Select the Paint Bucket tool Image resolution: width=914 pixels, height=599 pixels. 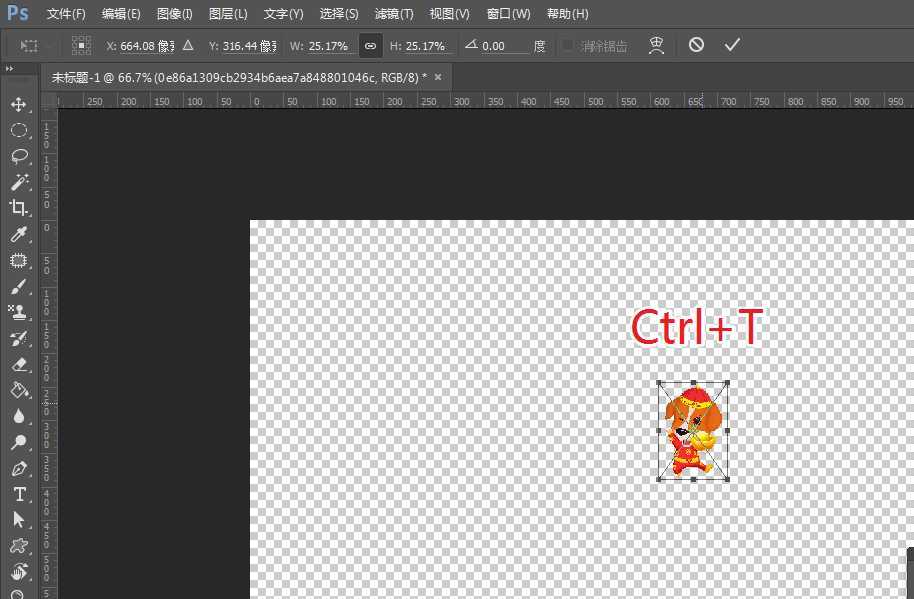(20, 390)
